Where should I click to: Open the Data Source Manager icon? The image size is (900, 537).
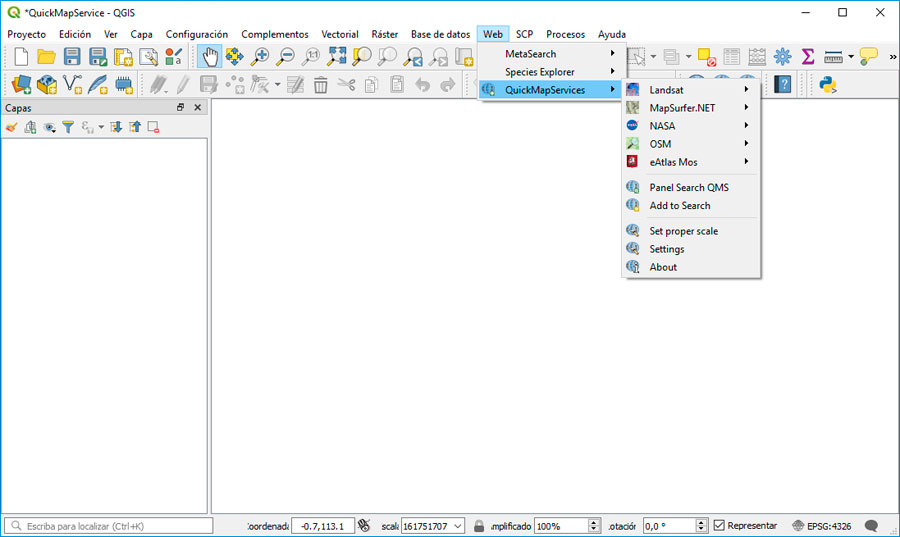tap(21, 85)
